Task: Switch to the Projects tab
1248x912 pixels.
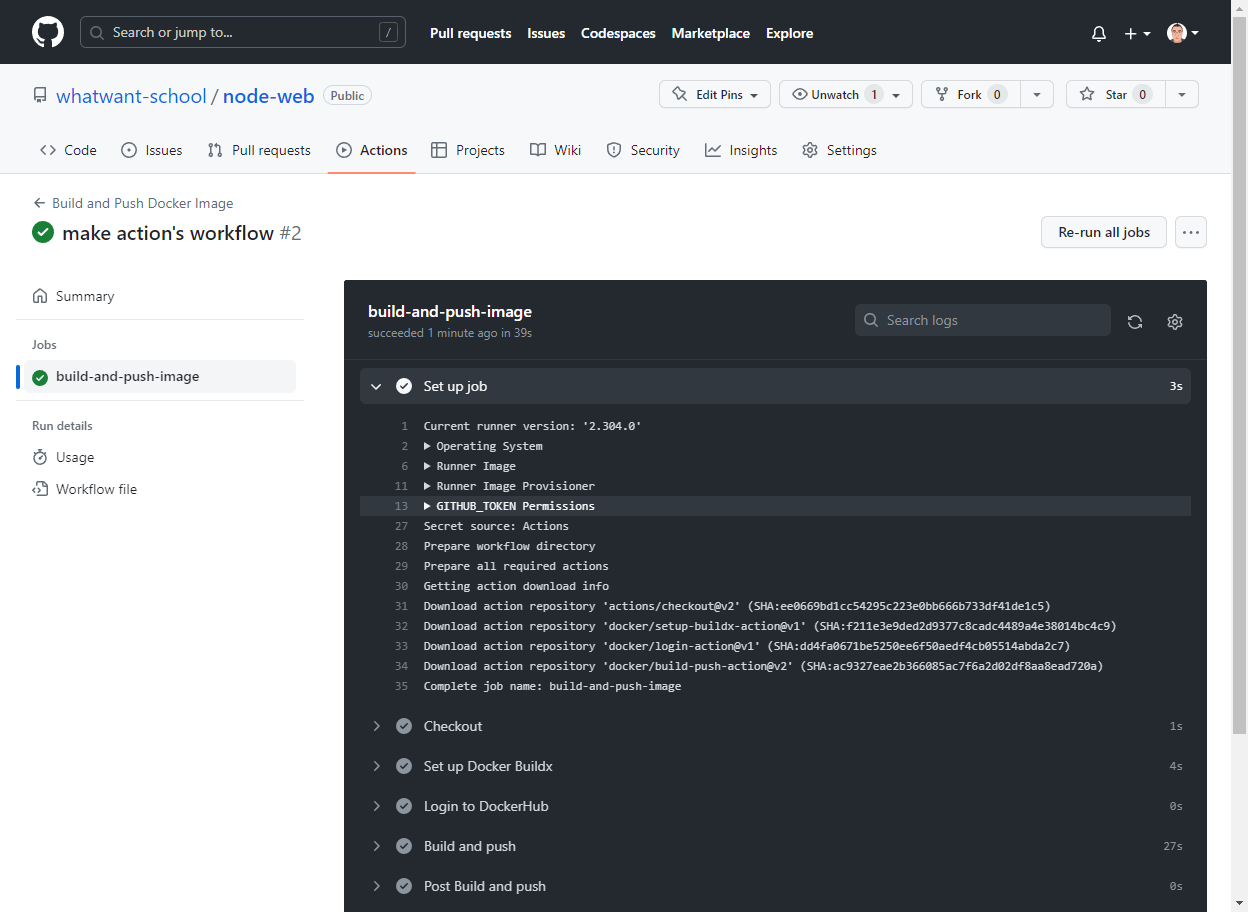Action: pos(467,150)
